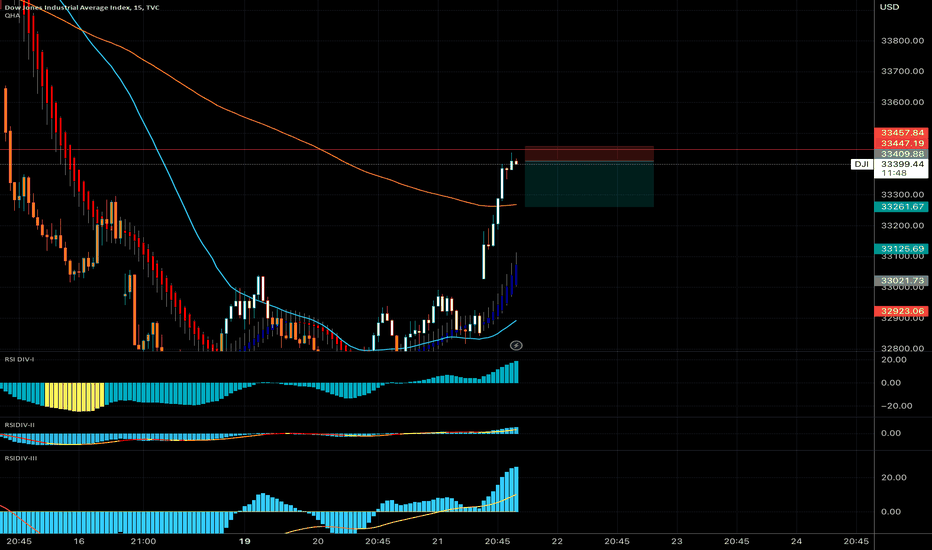Click the 11:48 bar countdown label
This screenshot has width=932, height=550.
(x=893, y=173)
